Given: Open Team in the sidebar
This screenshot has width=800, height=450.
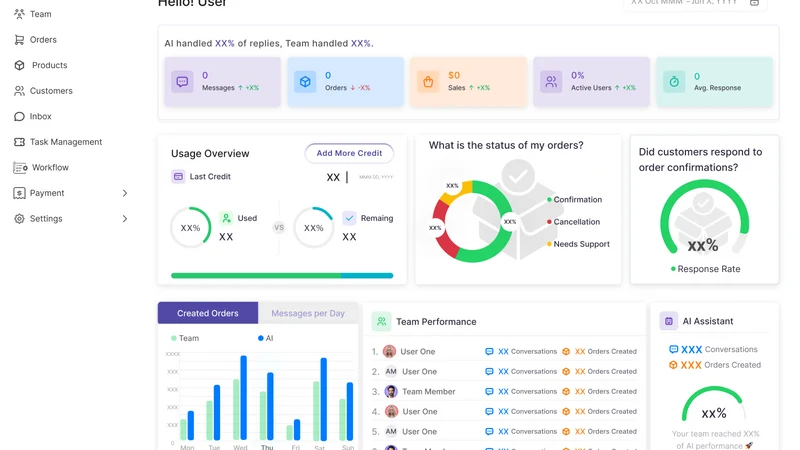Looking at the screenshot, I should (x=40, y=14).
